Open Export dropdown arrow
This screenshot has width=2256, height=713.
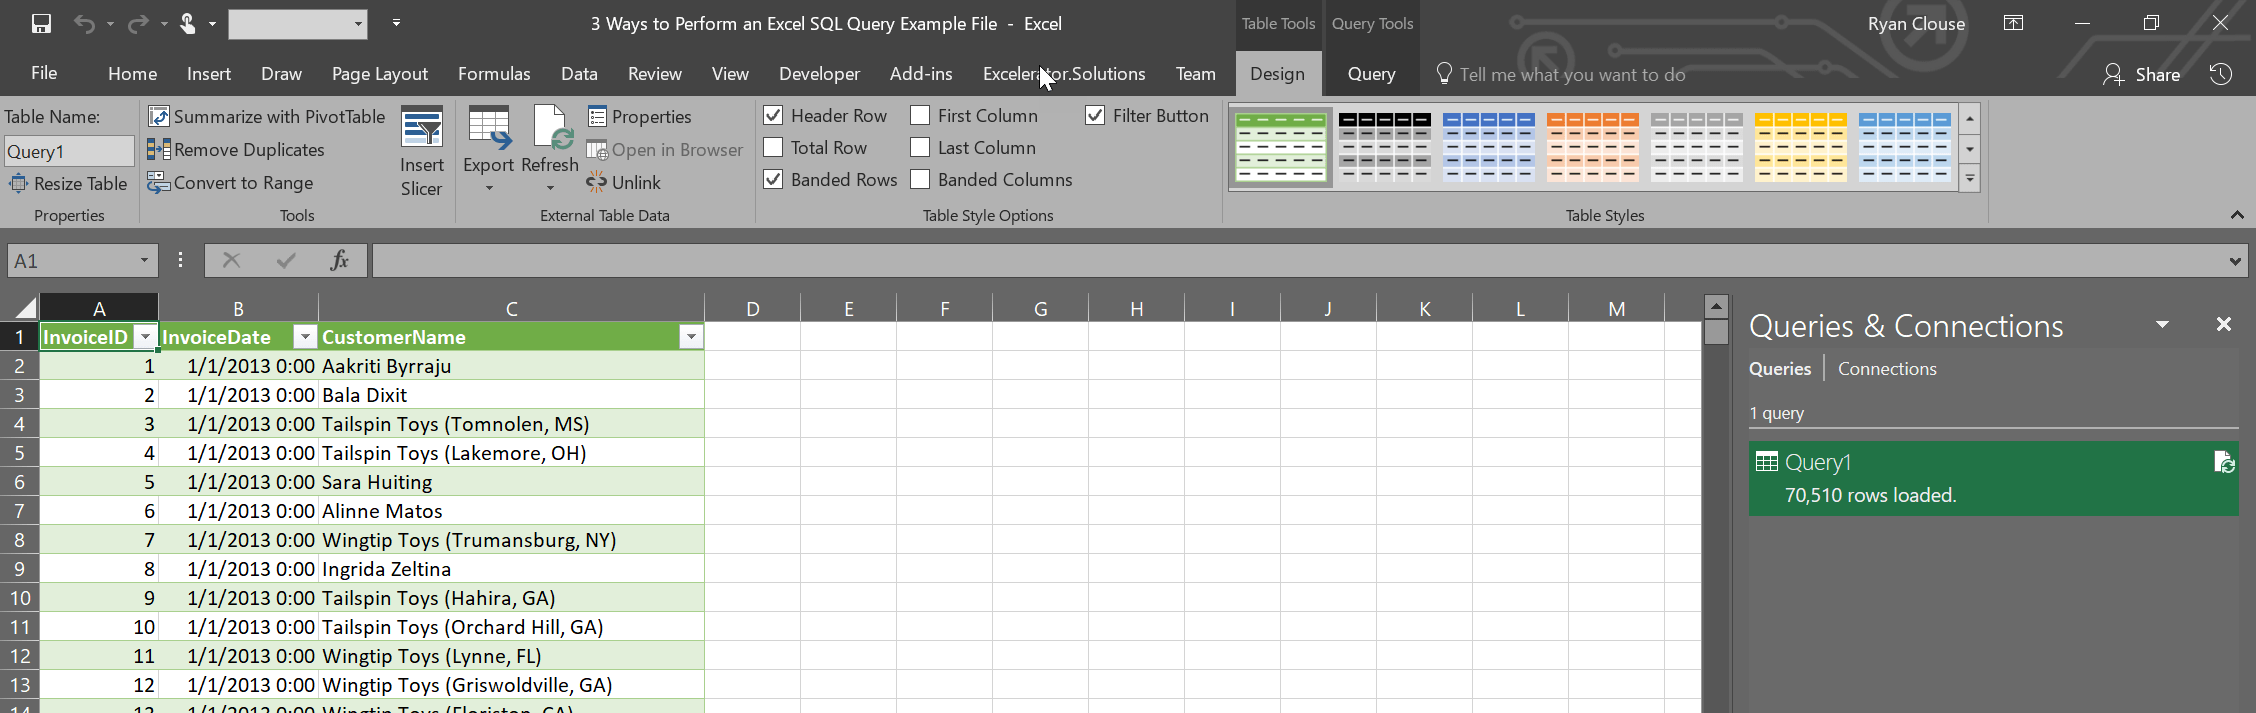pos(489,188)
